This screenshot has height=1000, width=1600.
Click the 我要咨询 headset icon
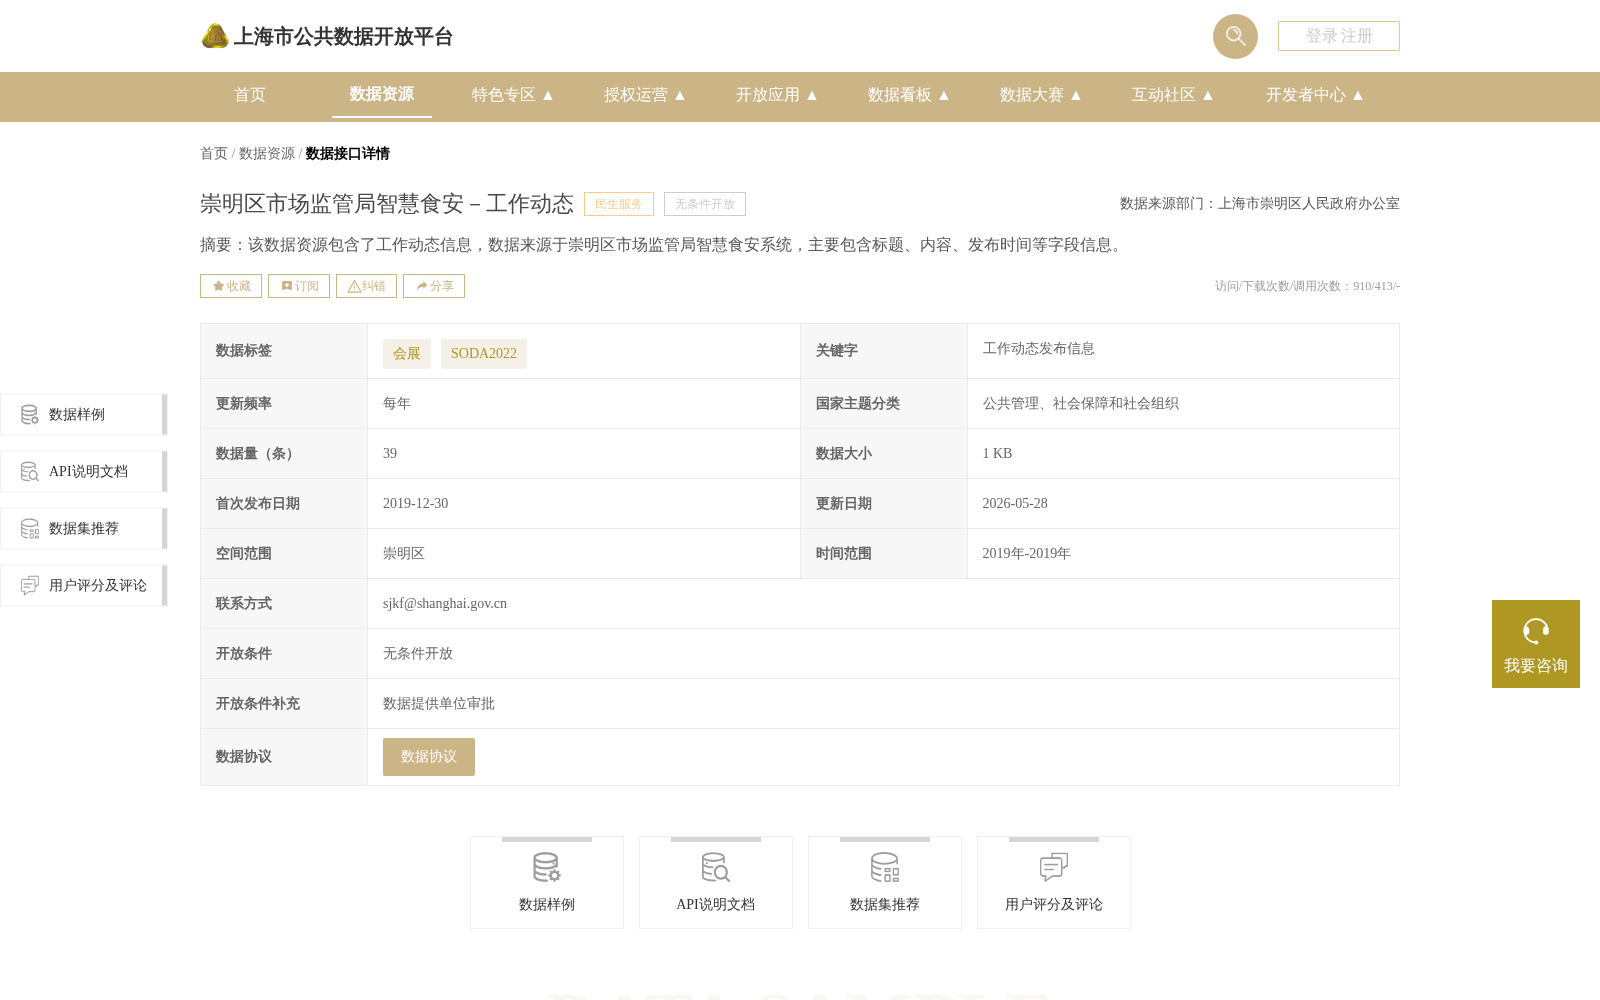tap(1536, 631)
